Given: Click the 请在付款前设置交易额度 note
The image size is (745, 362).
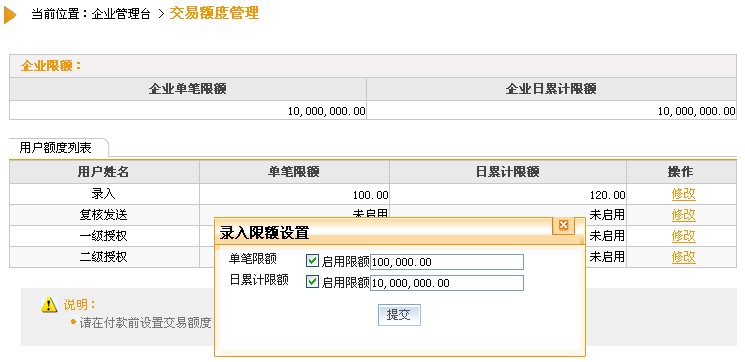Looking at the screenshot, I should [x=145, y=323].
